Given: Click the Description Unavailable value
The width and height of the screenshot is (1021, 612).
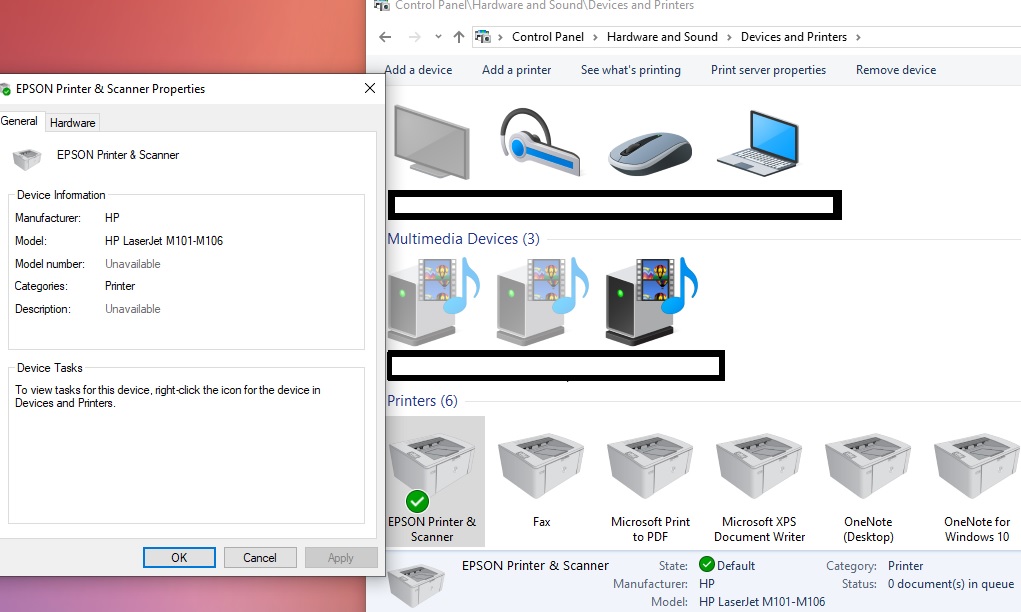Looking at the screenshot, I should click(133, 309).
